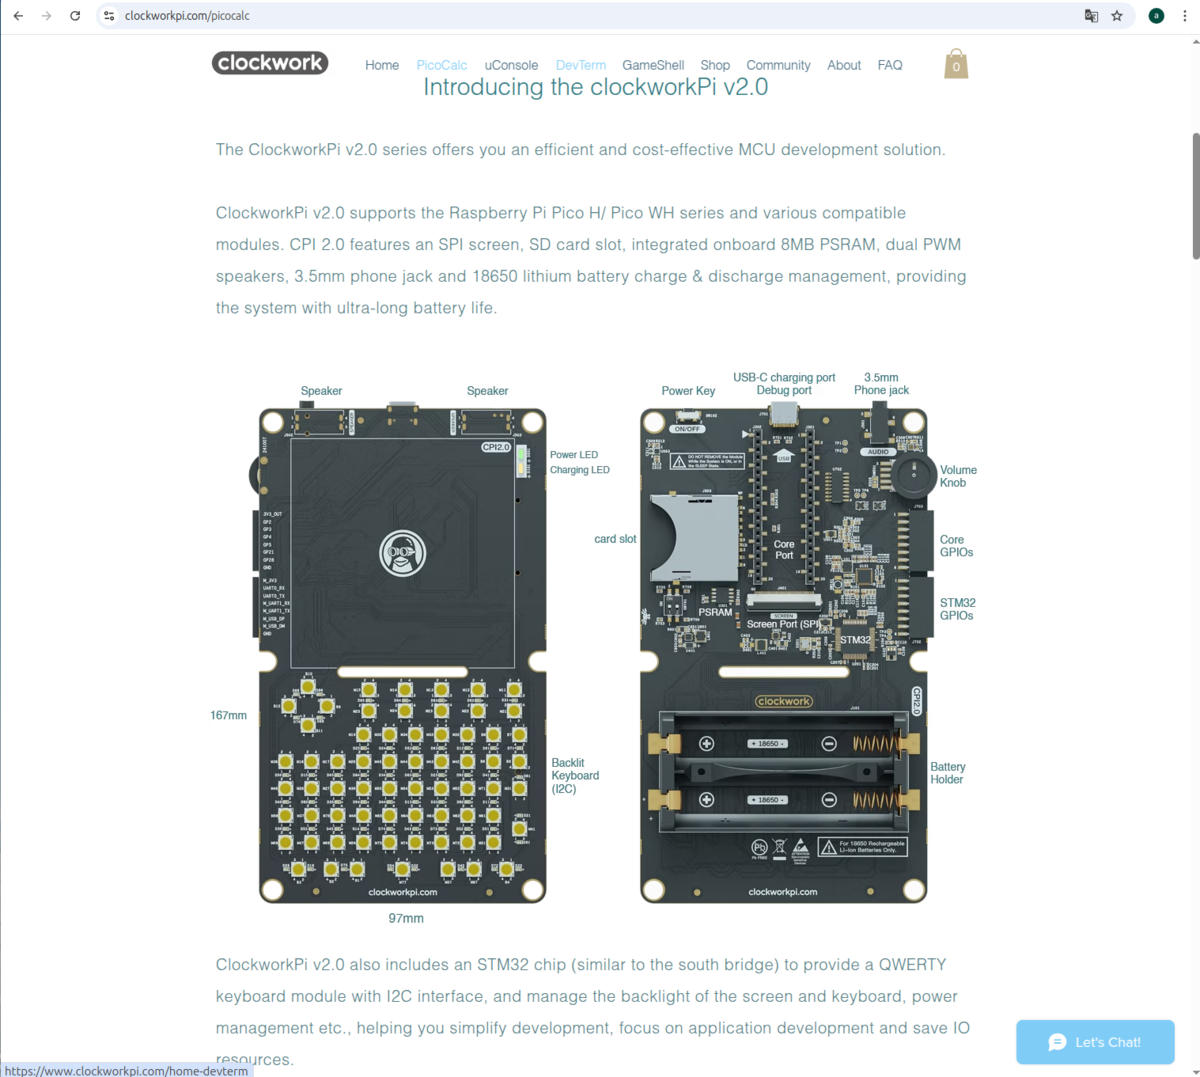Screen dimensions: 1200x1077
Task: Click the shopping cart icon
Action: tap(955, 63)
